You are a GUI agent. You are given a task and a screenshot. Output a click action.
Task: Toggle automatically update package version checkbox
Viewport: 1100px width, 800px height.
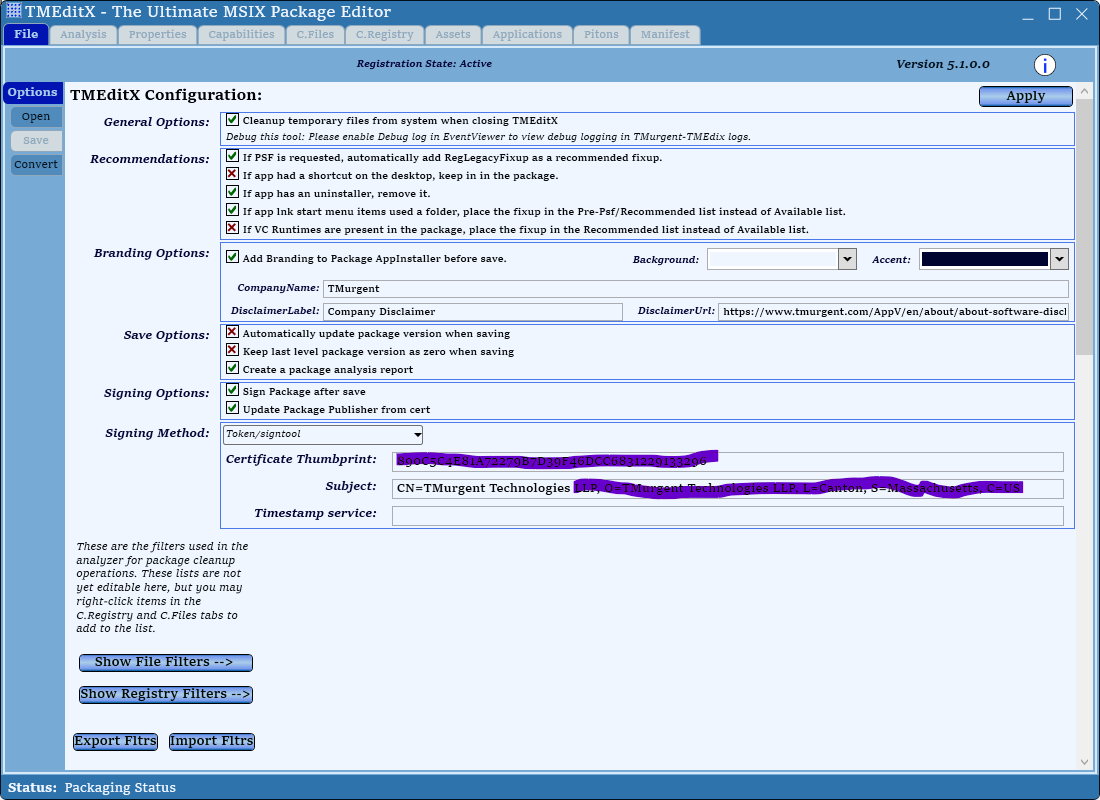232,333
